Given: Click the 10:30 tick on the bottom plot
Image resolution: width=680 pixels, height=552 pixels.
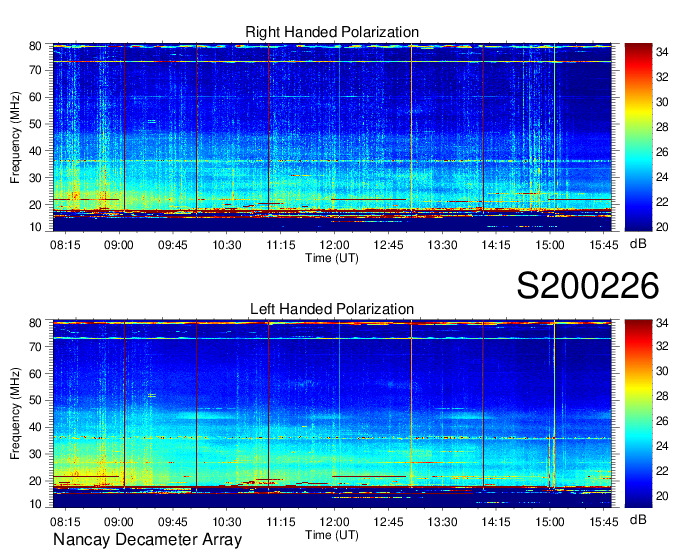Looking at the screenshot, I should (x=226, y=522).
